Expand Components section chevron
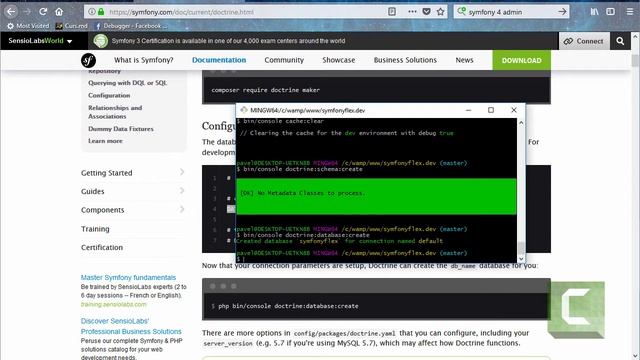The width and height of the screenshot is (640, 360). point(182,209)
